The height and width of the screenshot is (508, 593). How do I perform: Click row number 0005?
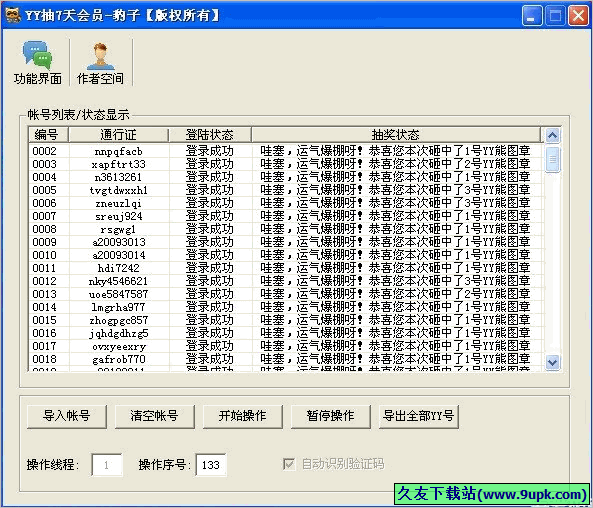[x=45, y=190]
